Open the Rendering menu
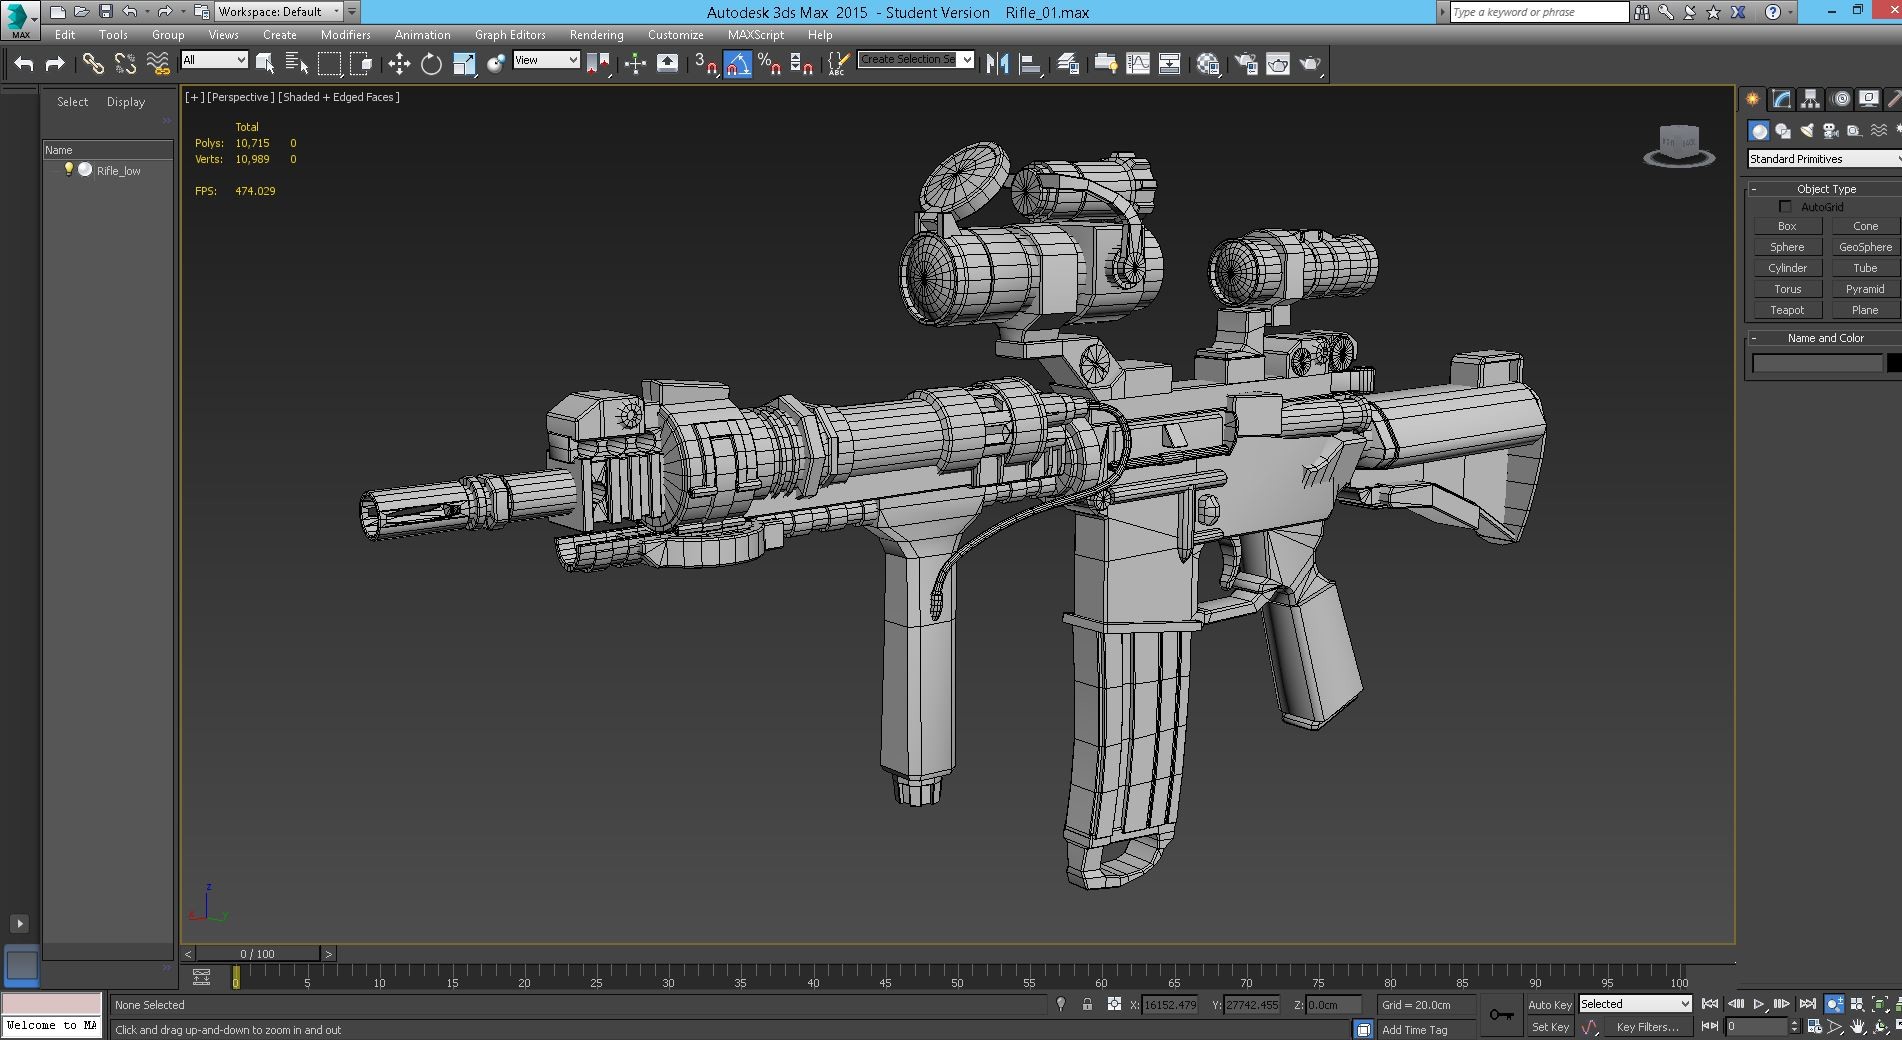 (595, 34)
